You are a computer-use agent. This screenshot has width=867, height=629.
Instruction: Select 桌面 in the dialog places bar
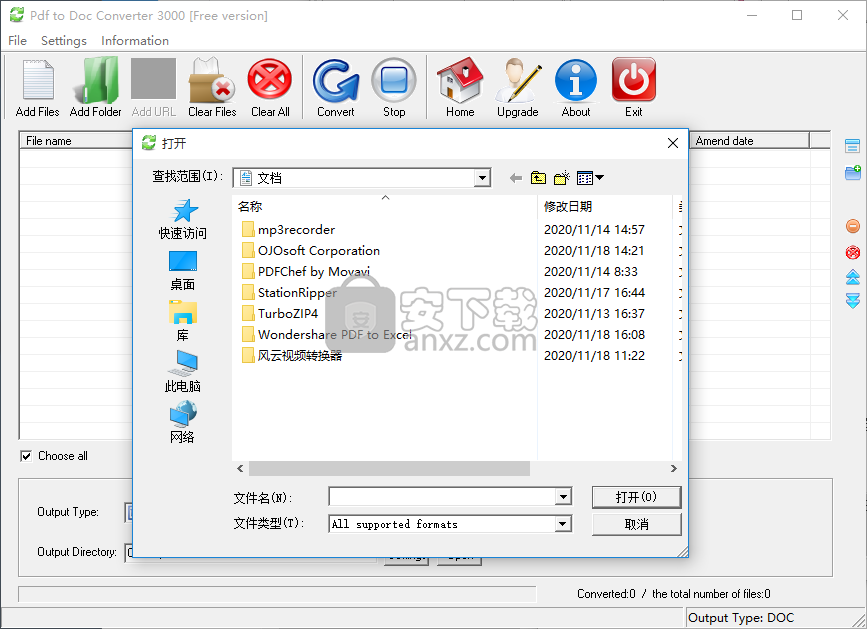click(x=183, y=271)
